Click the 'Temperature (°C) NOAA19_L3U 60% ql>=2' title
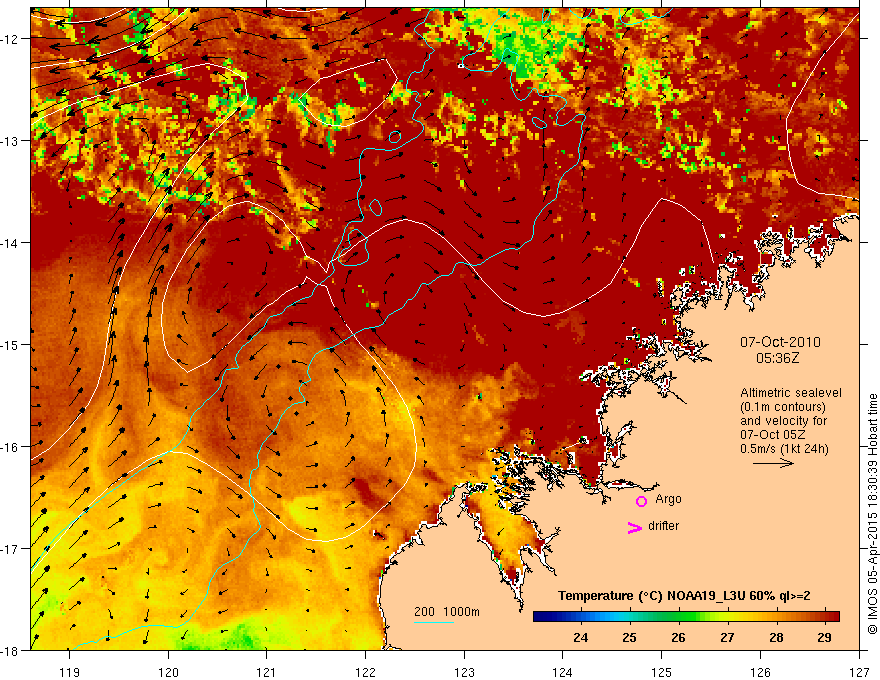 click(x=684, y=596)
